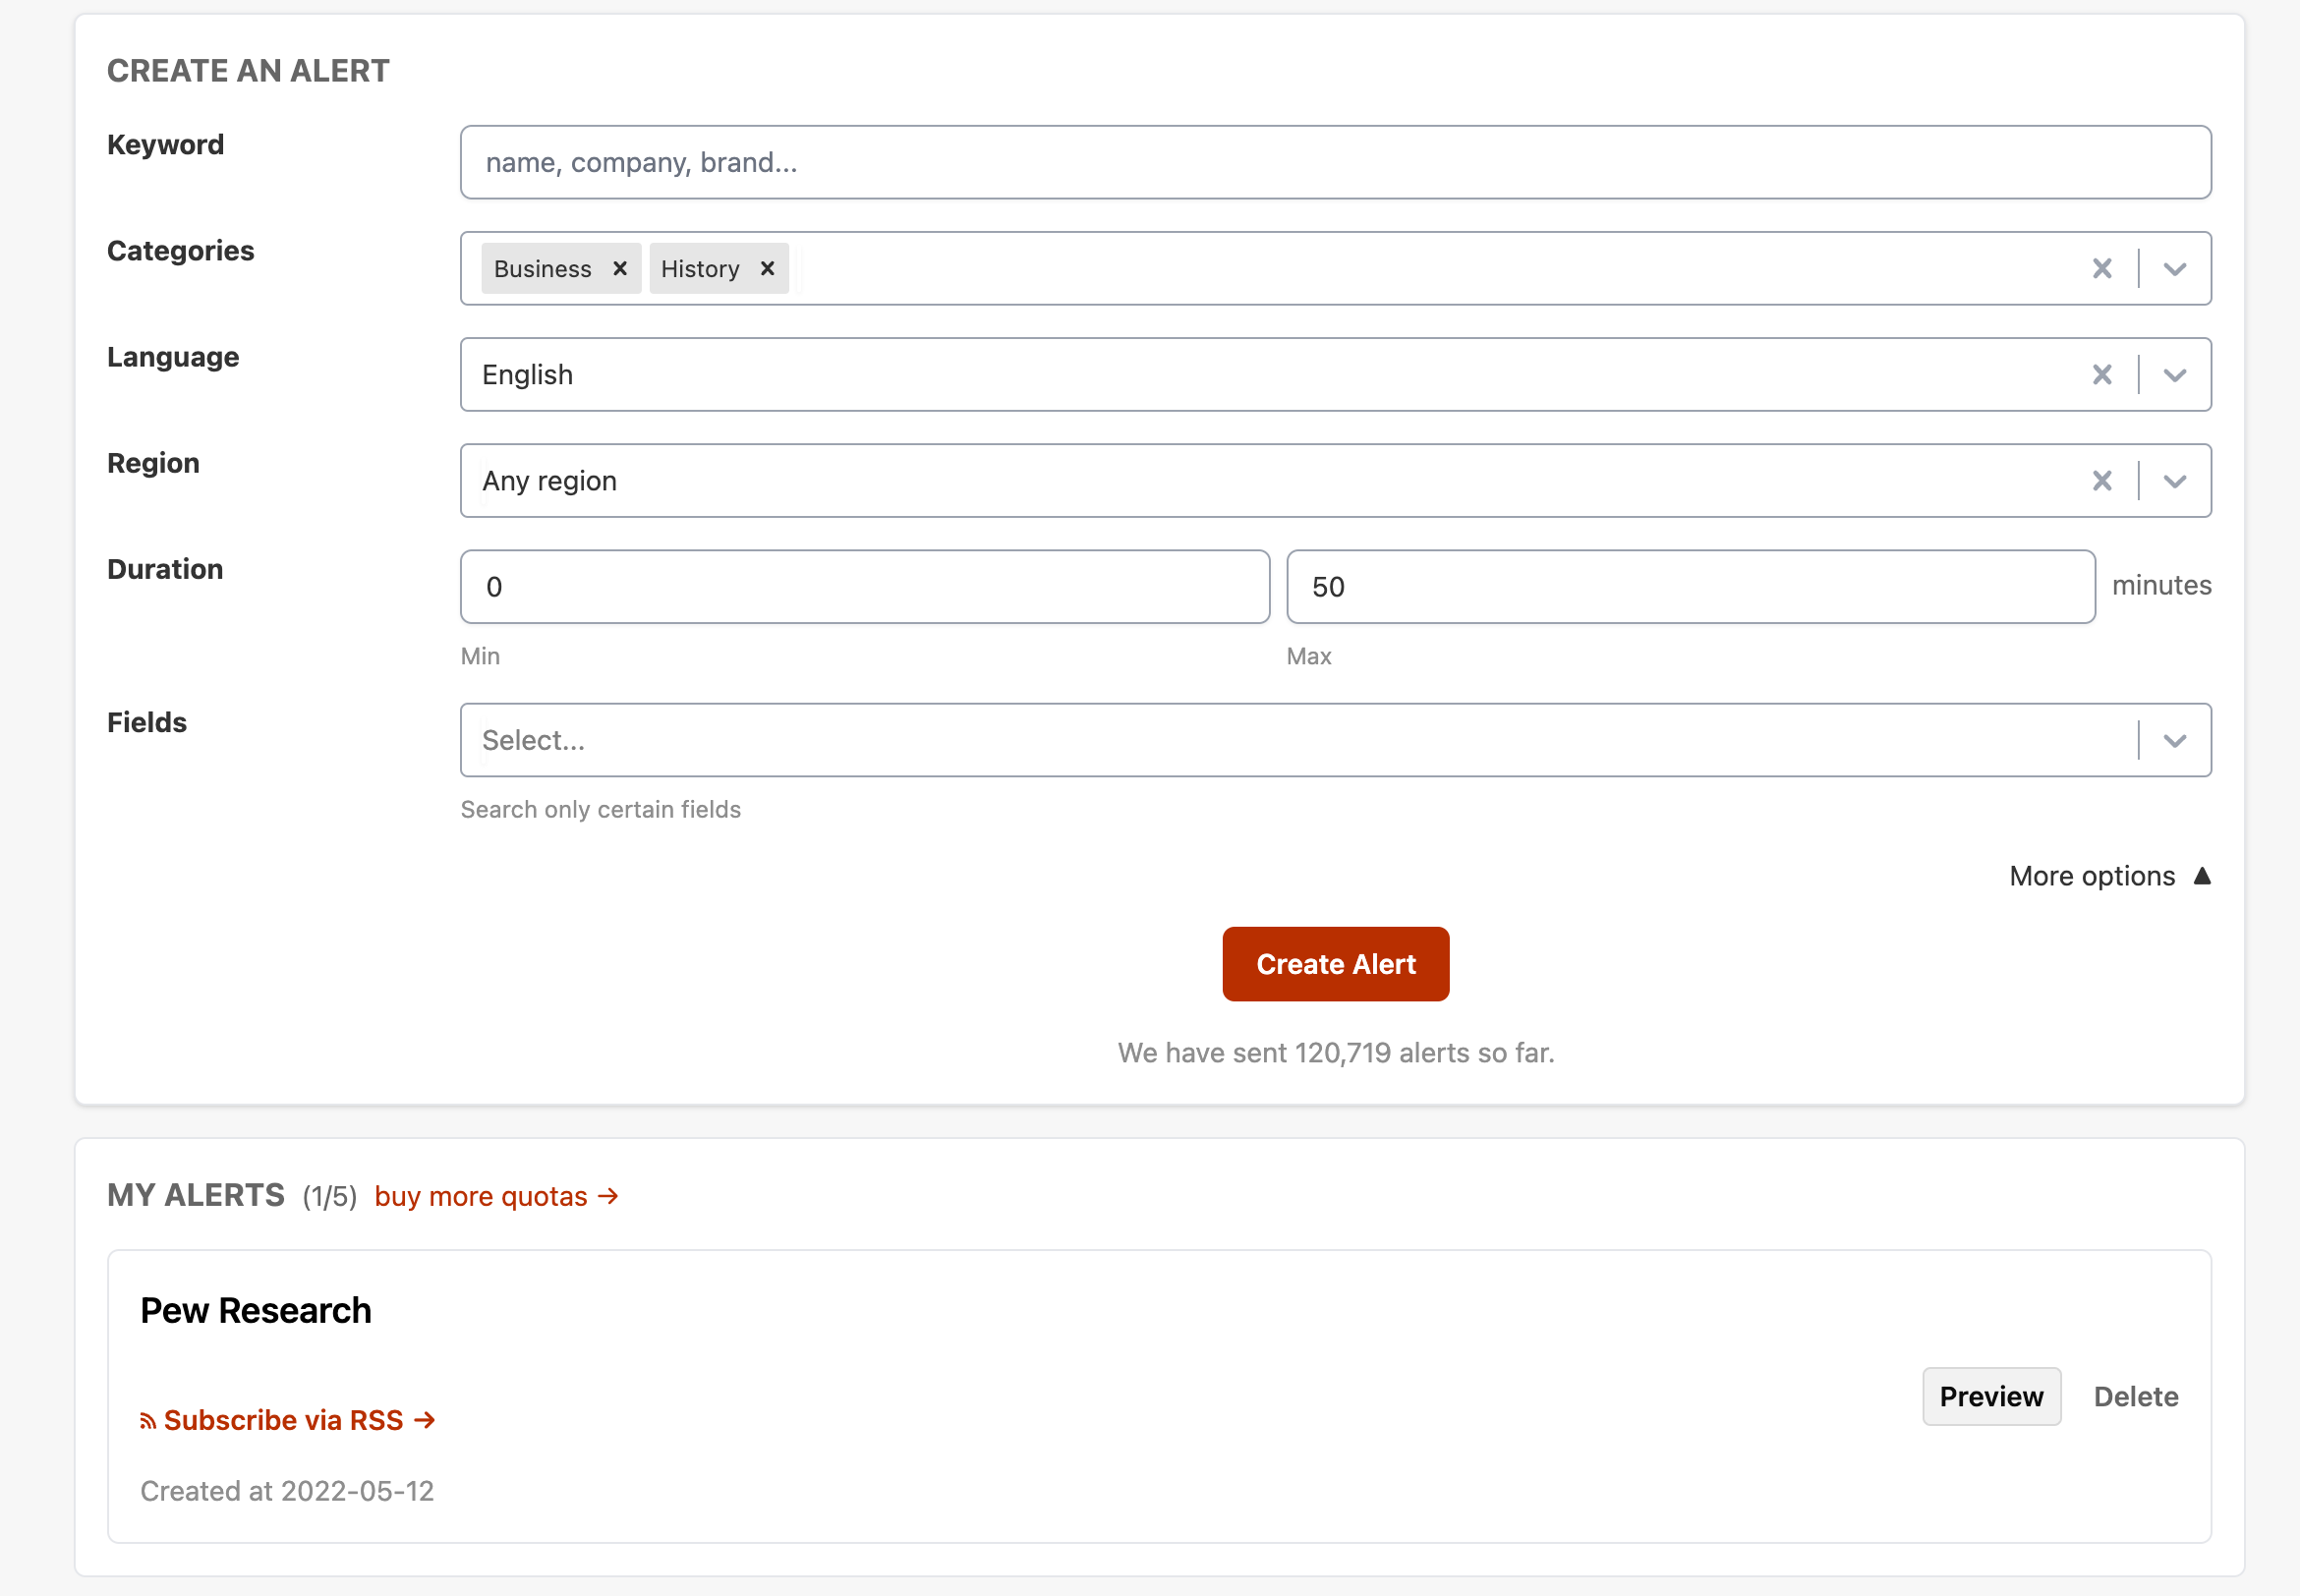Open the Categories dropdown chevron
This screenshot has width=2300, height=1596.
[2174, 268]
